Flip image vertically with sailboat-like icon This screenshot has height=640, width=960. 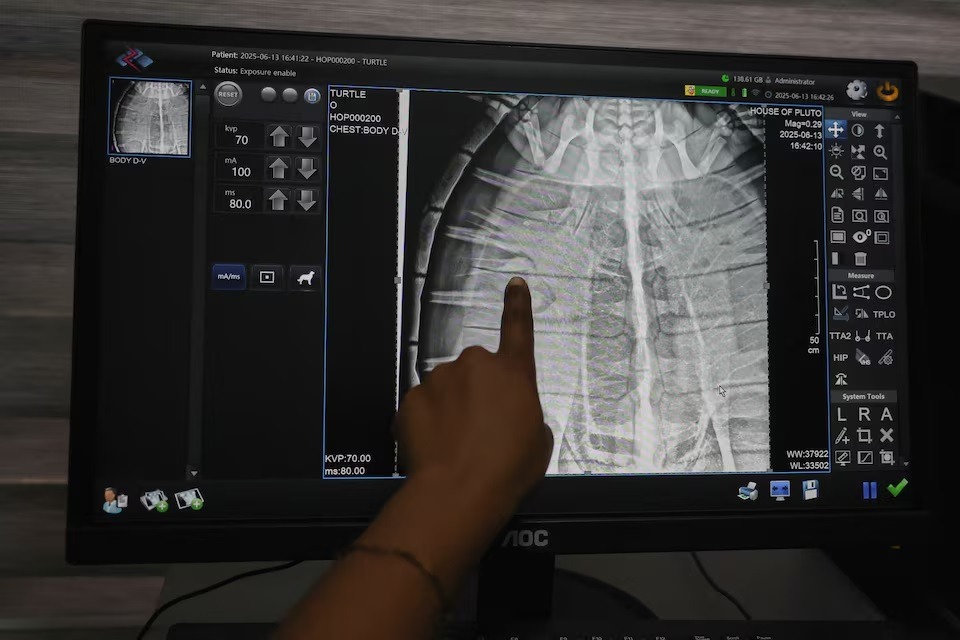click(880, 194)
